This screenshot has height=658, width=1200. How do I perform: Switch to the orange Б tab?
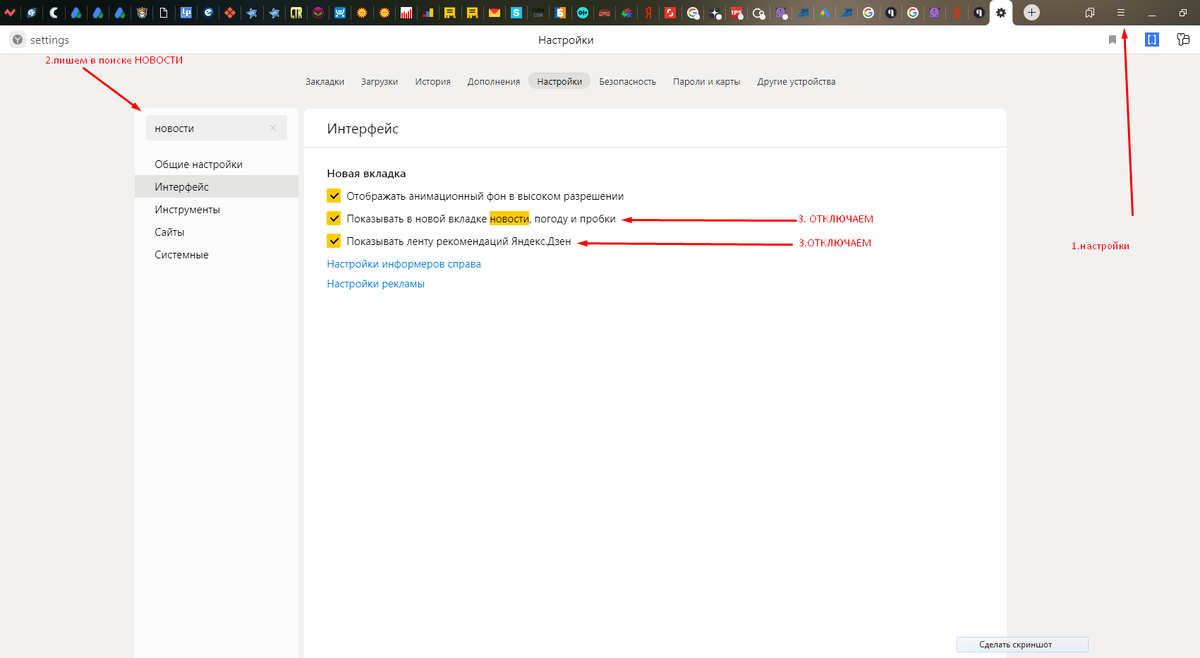(560, 13)
